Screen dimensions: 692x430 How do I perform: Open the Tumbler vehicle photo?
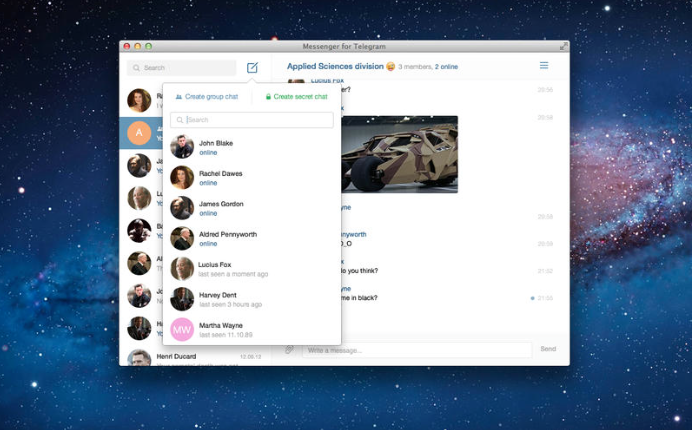(400, 154)
